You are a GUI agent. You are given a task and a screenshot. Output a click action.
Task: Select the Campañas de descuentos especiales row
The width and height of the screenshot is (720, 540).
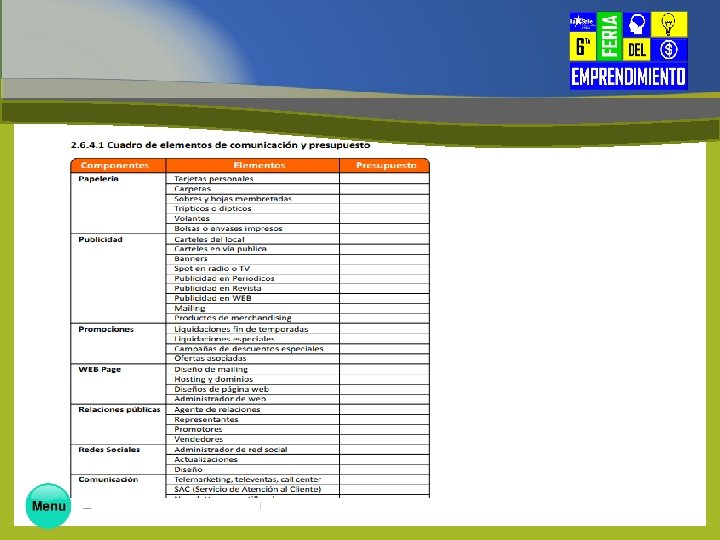point(253,349)
